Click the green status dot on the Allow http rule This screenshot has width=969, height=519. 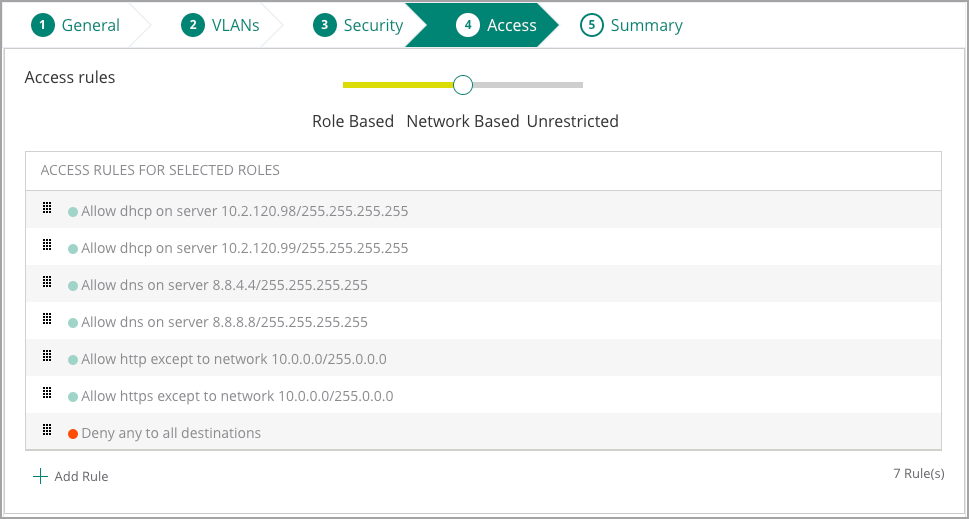[x=73, y=360]
